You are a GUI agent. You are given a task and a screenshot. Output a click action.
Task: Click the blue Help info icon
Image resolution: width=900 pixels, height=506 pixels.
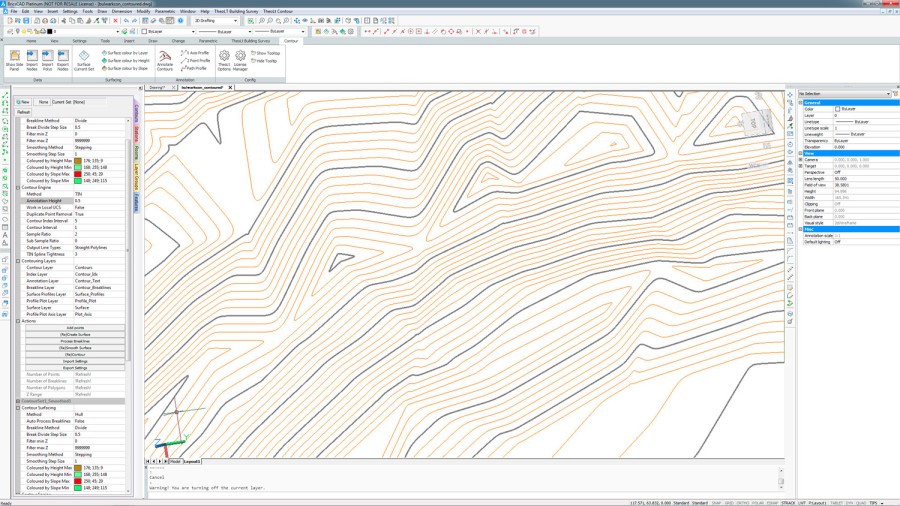click(180, 21)
